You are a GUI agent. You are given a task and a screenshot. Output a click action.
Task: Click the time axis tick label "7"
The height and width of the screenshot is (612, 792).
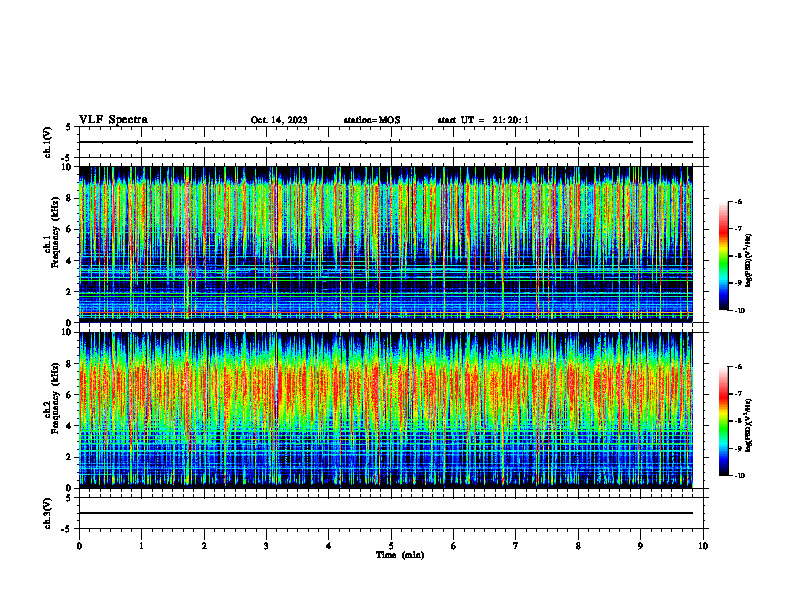pos(516,546)
